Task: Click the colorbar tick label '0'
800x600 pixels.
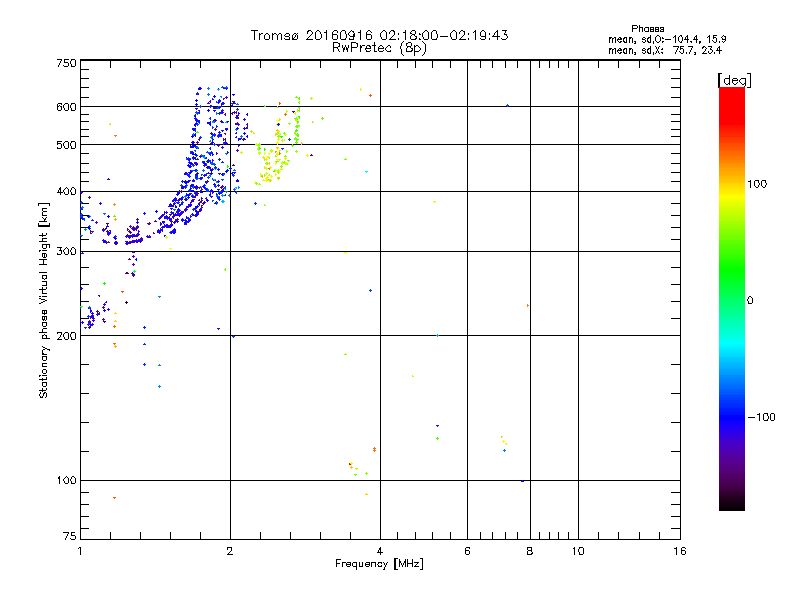Action: point(750,300)
